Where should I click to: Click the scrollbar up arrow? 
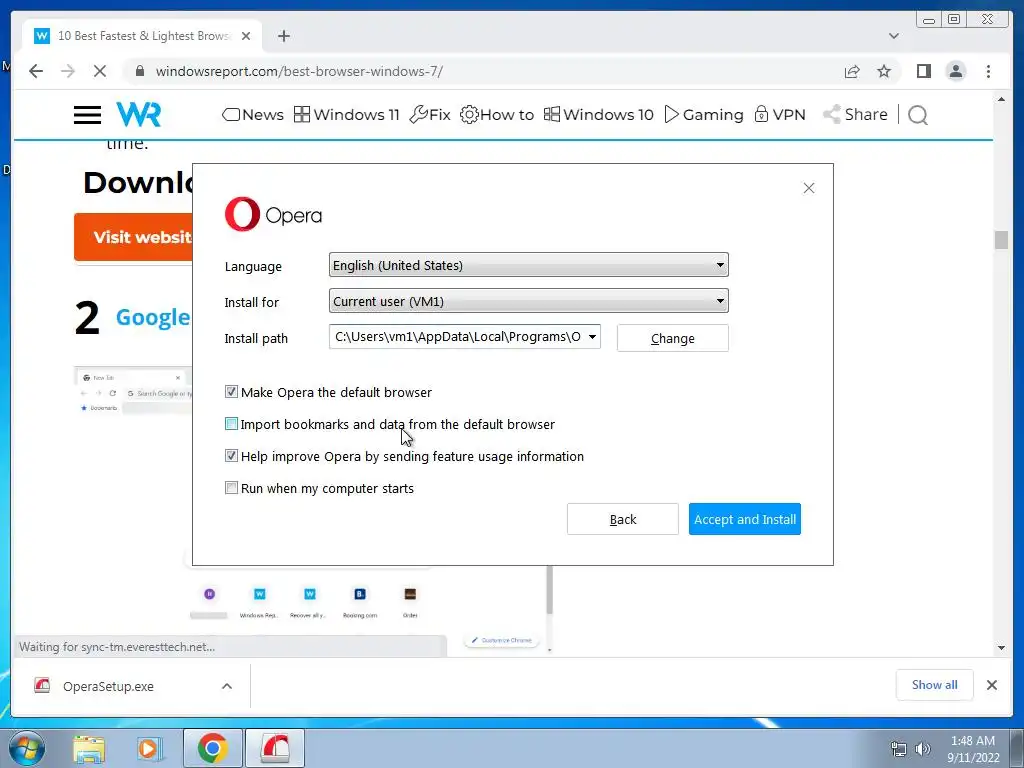click(1001, 99)
